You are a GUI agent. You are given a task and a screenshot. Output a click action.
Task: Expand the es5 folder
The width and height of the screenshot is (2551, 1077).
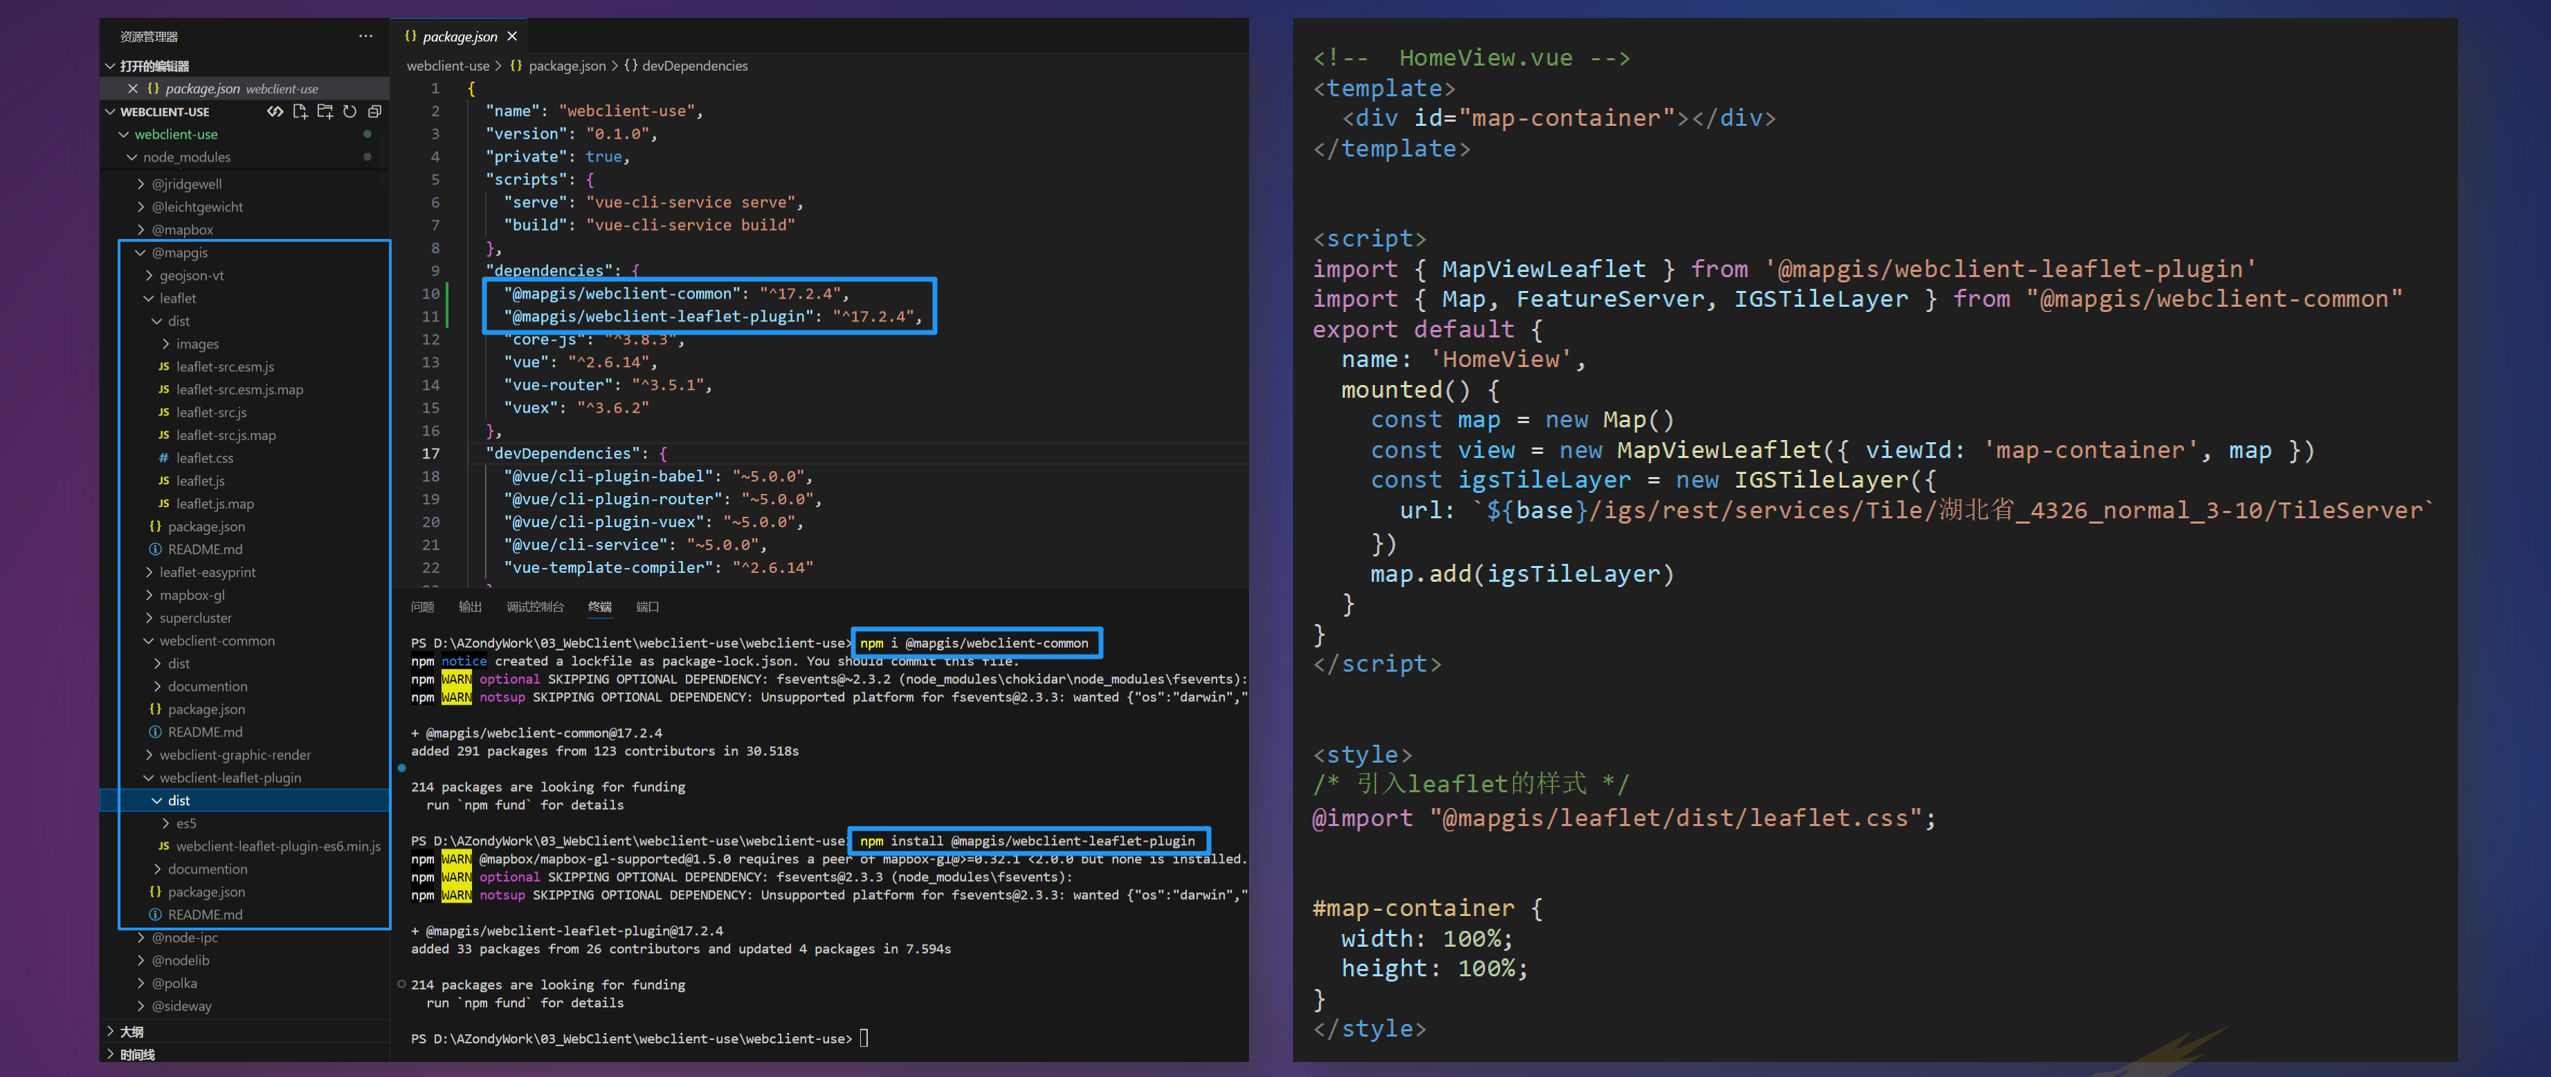[166, 824]
